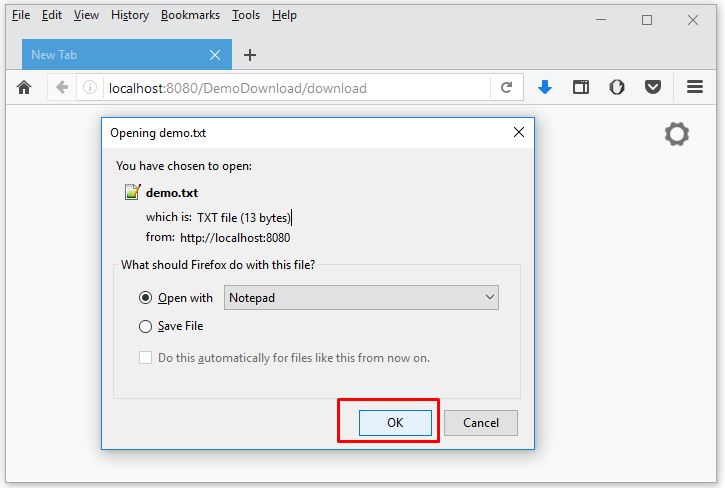Close the Firefox window
The height and width of the screenshot is (488, 725).
point(693,20)
